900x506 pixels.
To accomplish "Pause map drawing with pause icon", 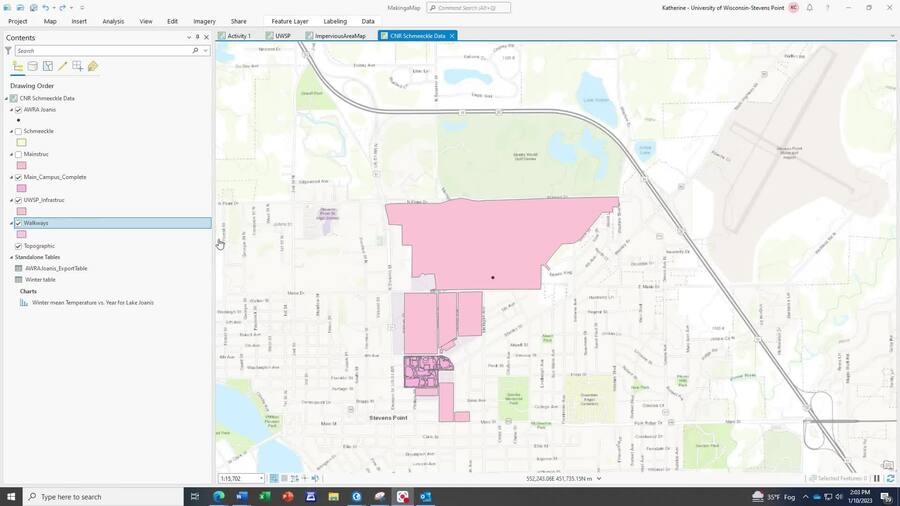I will pyautogui.click(x=876, y=478).
